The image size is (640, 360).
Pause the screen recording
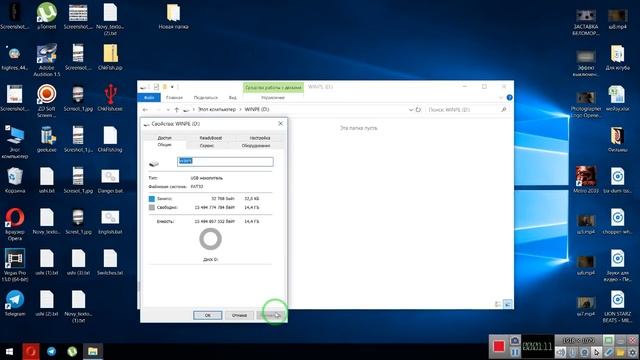(x=515, y=352)
